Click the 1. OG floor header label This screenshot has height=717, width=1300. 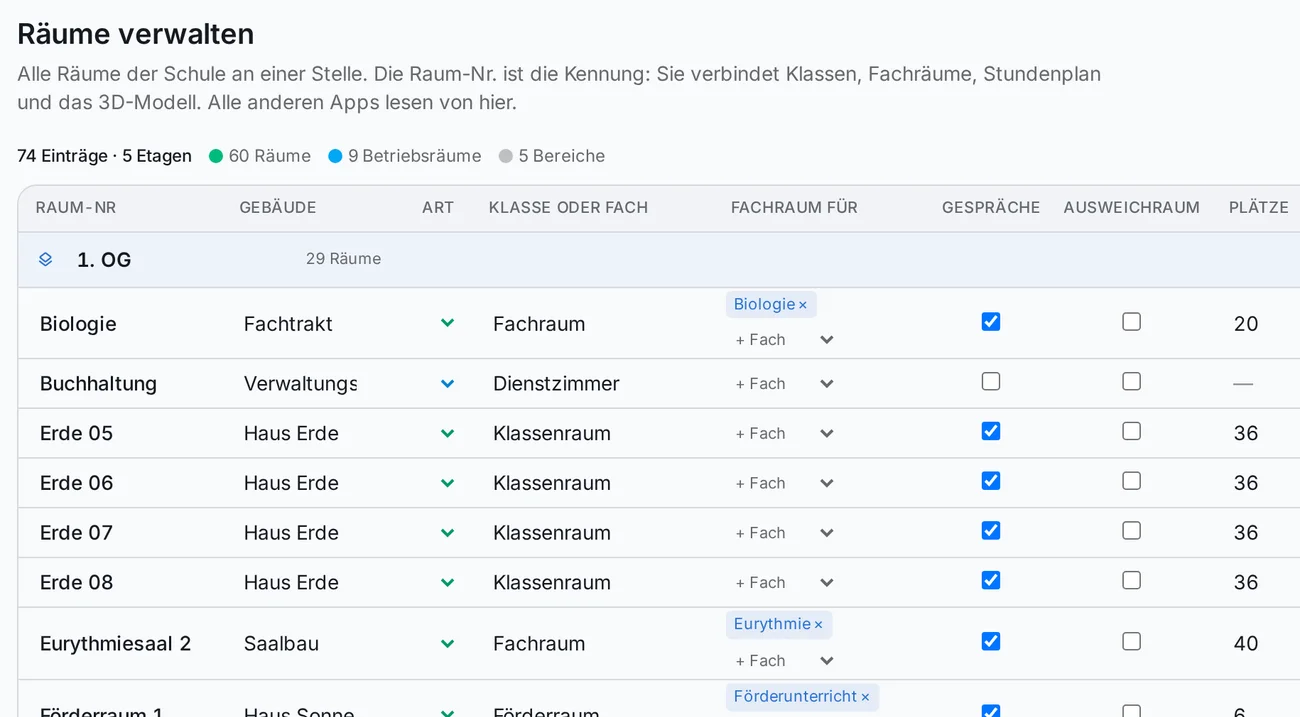coord(104,260)
